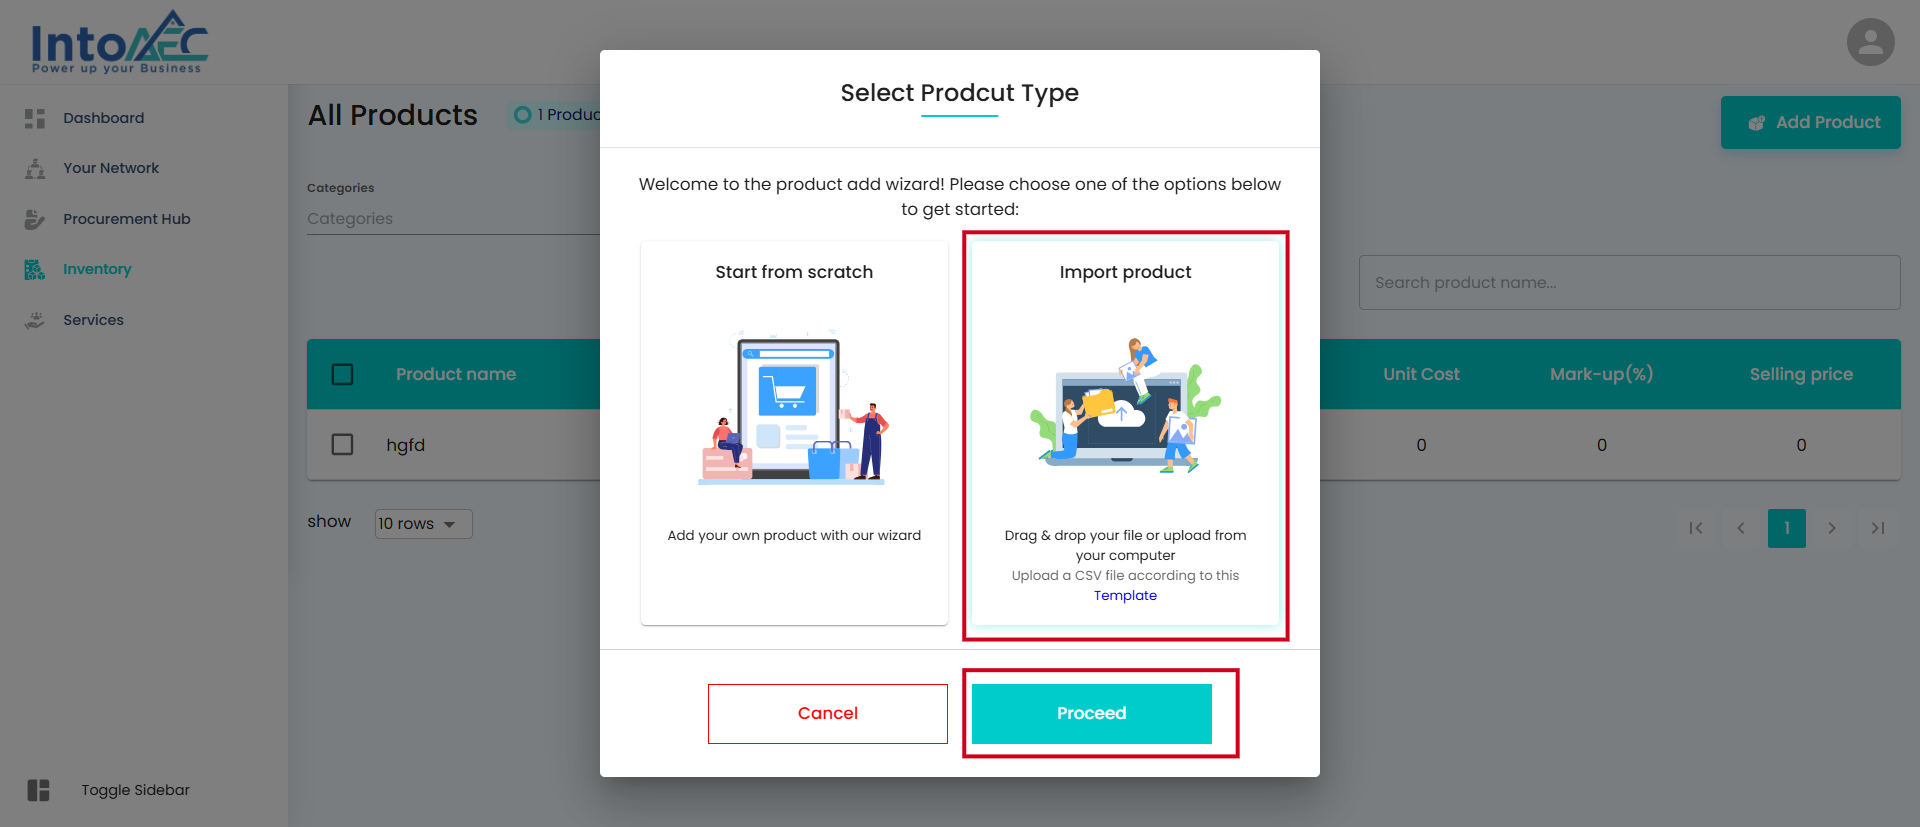This screenshot has height=827, width=1920.
Task: Click the Toggle Sidebar icon
Action: pos(38,790)
